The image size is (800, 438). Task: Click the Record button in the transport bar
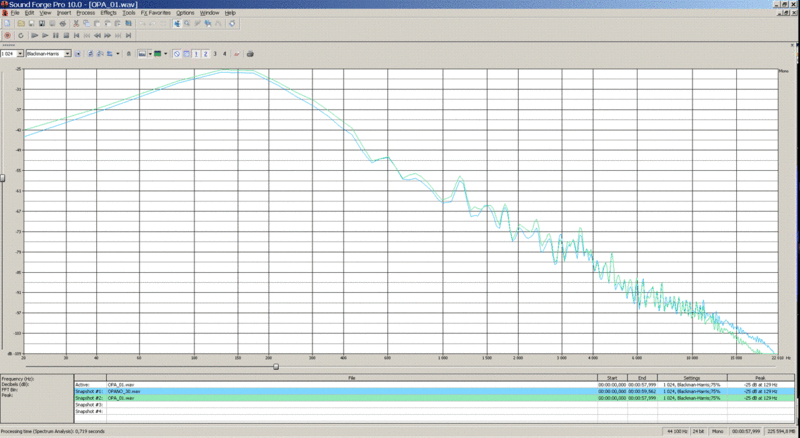click(x=7, y=35)
